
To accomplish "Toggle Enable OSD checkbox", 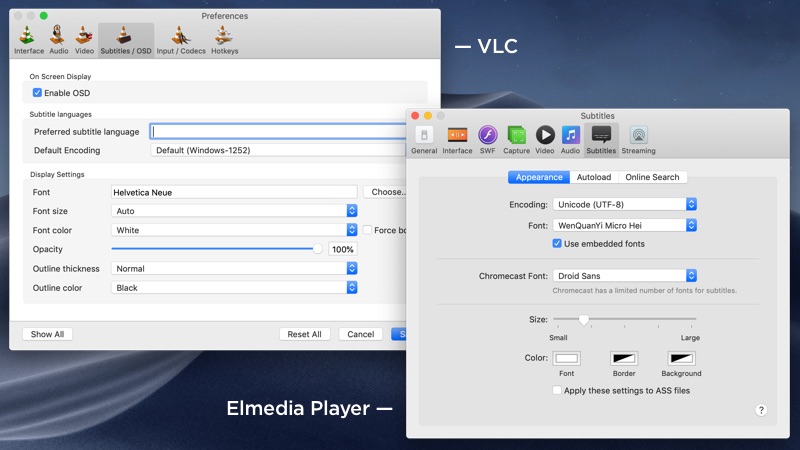I will click(x=37, y=93).
